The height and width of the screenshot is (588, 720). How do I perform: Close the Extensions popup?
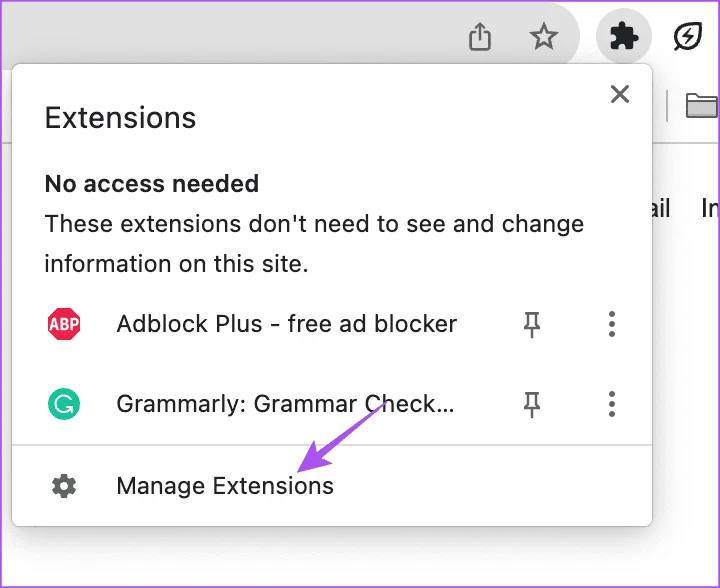620,94
